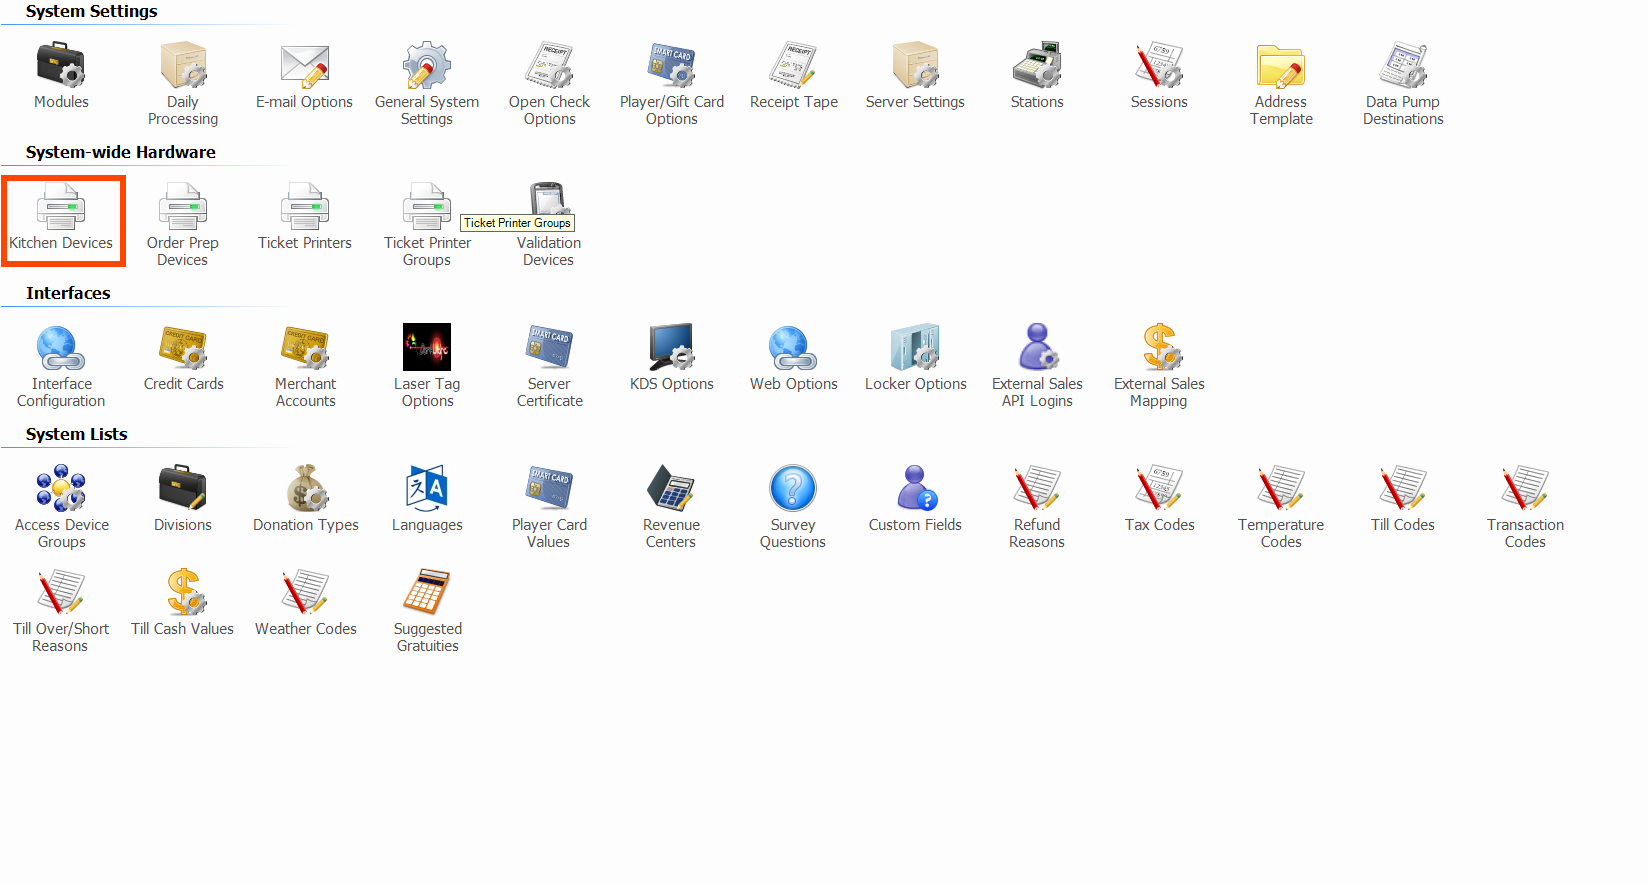The width and height of the screenshot is (1648, 885).
Task: Open Access Device Groups list
Action: click(61, 489)
